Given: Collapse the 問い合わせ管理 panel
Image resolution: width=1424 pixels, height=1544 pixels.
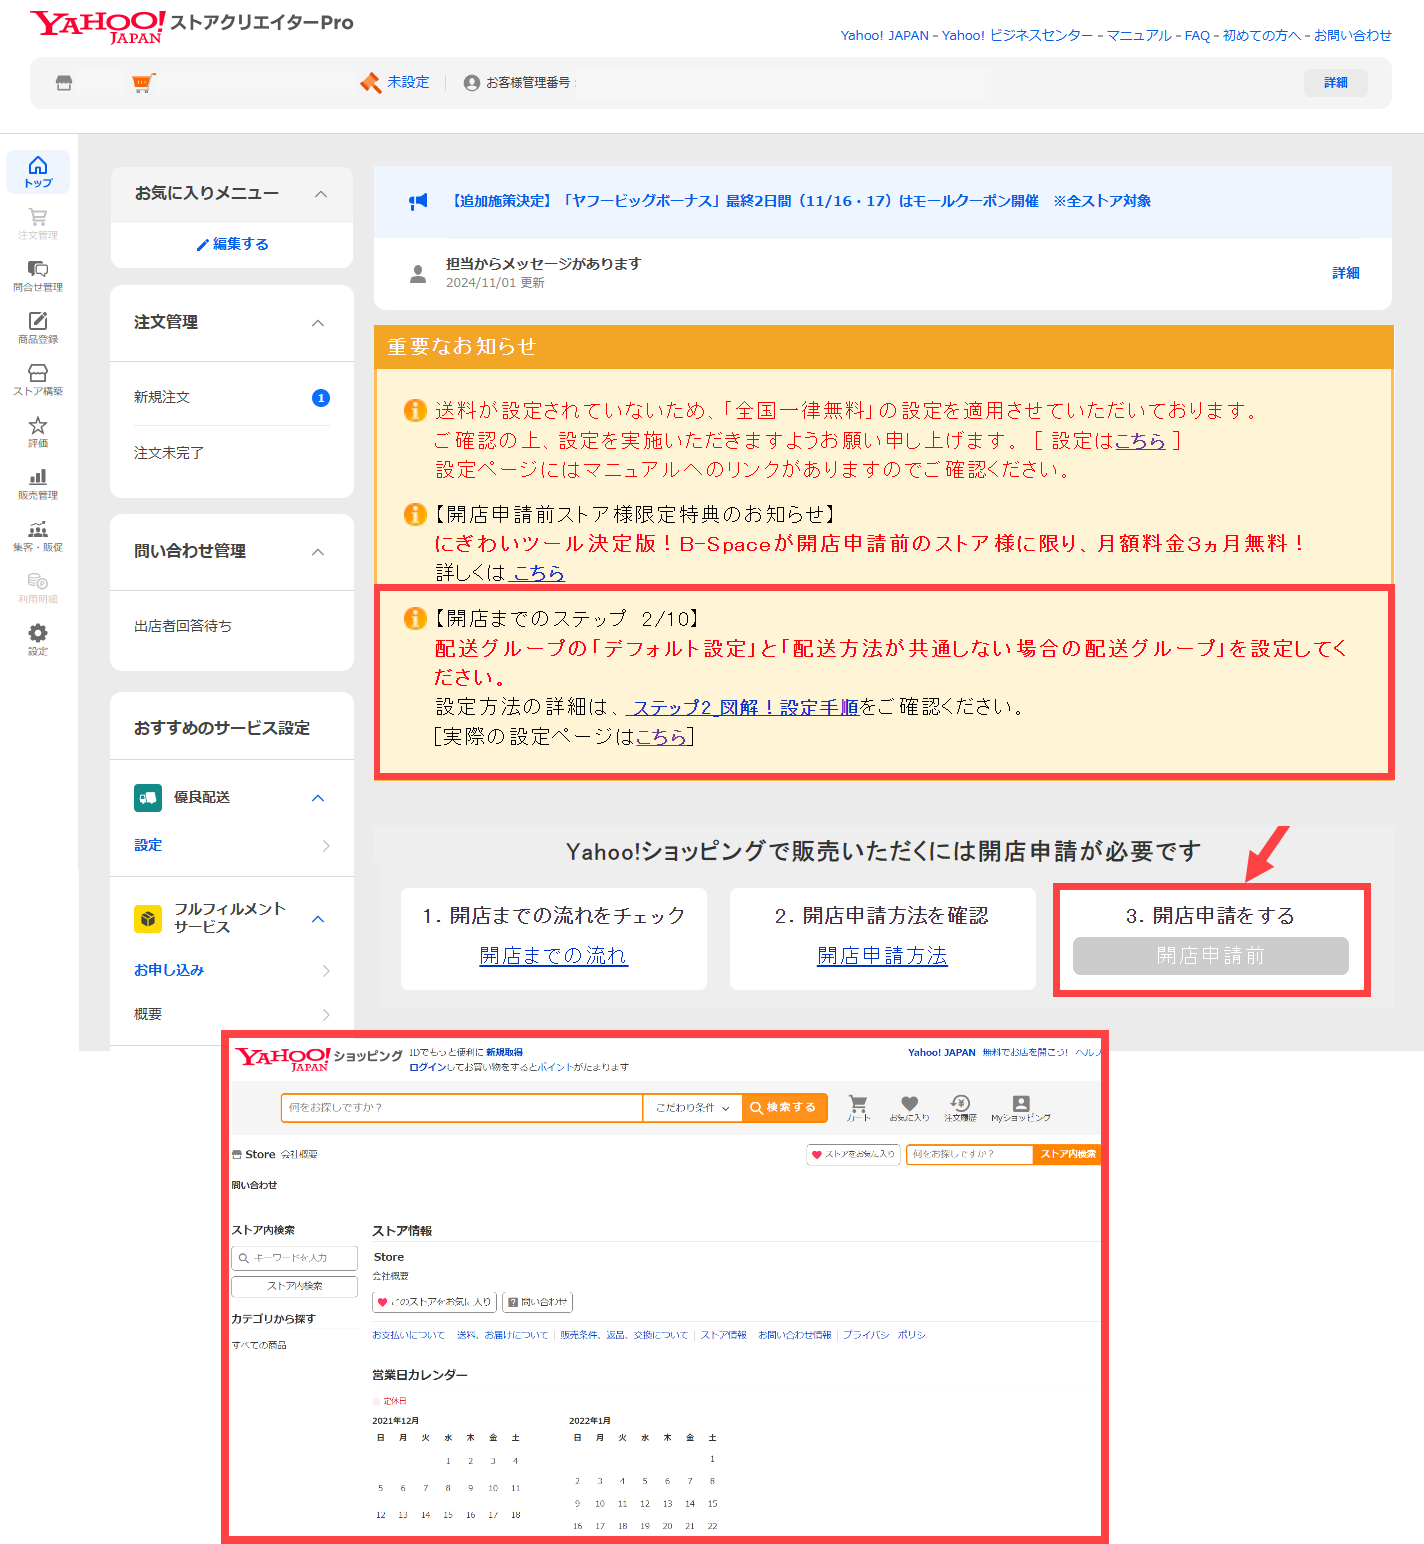Looking at the screenshot, I should tap(318, 552).
